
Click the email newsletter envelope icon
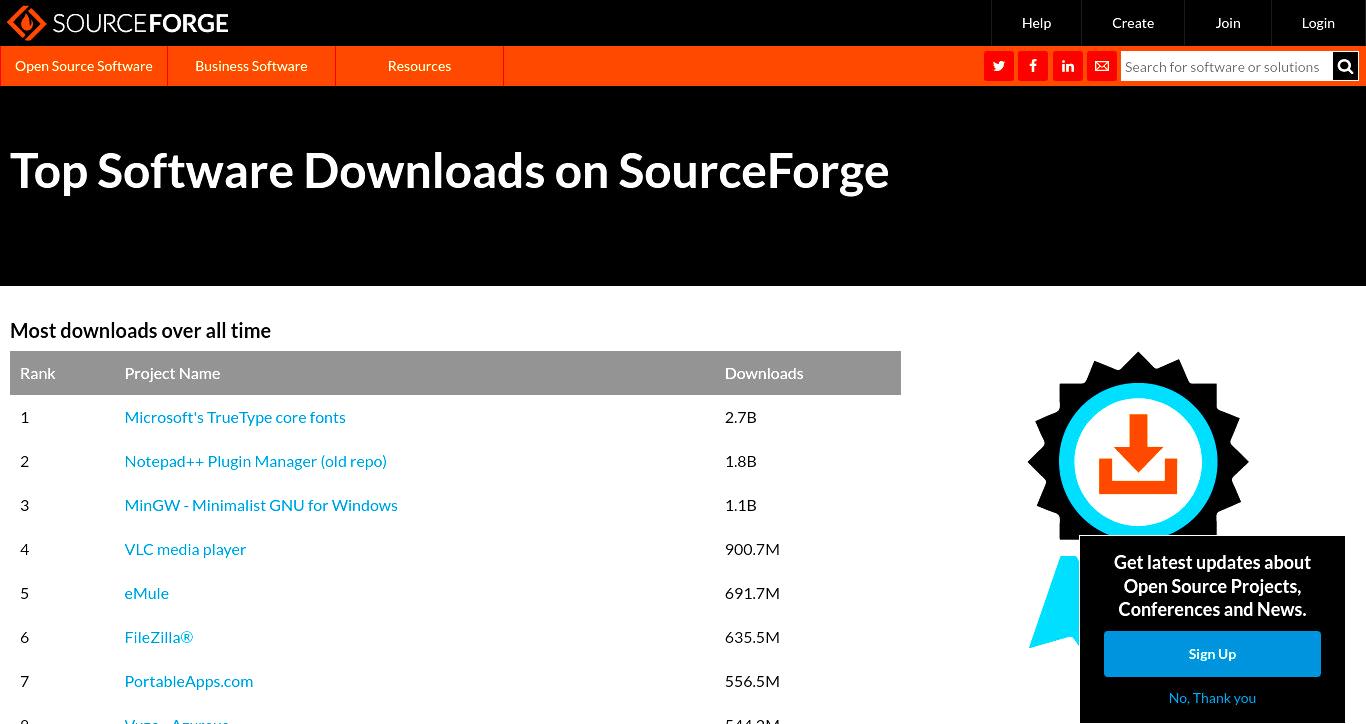pyautogui.click(x=1102, y=66)
